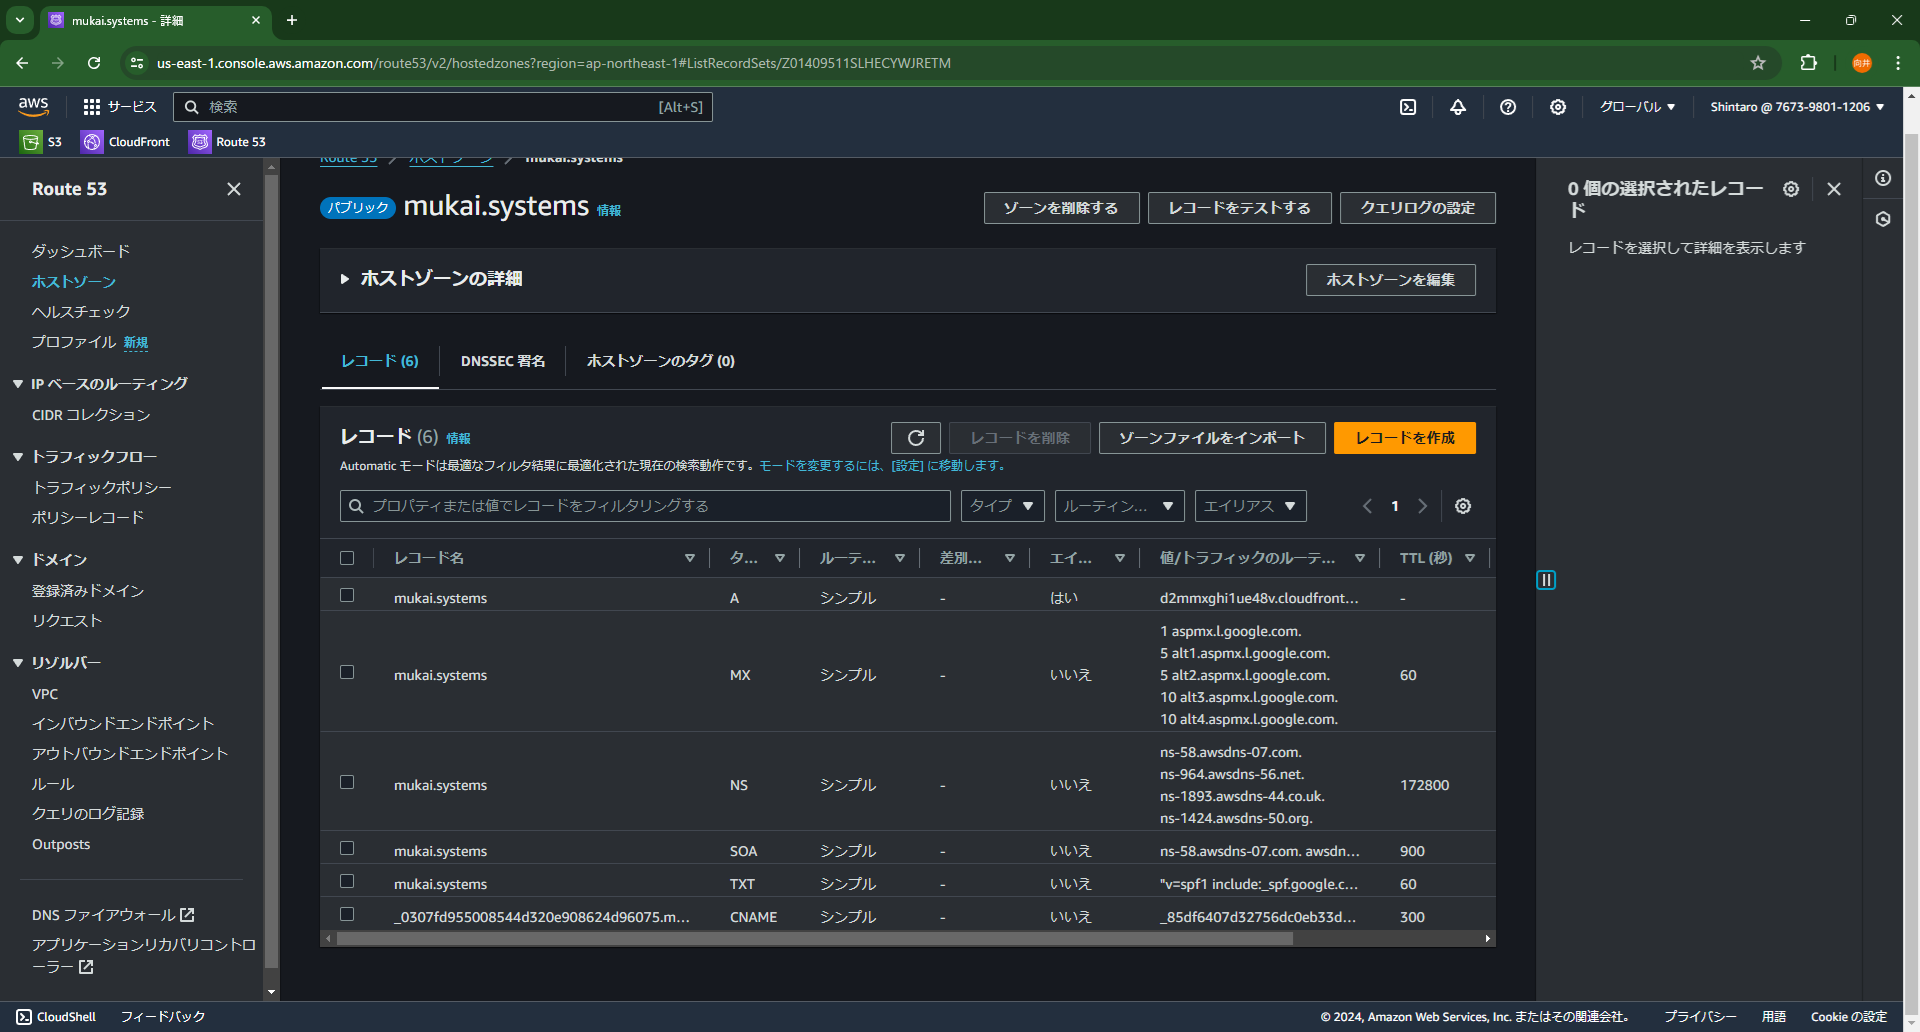This screenshot has width=1920, height=1032.
Task: Open records table preferences gear
Action: click(x=1463, y=506)
